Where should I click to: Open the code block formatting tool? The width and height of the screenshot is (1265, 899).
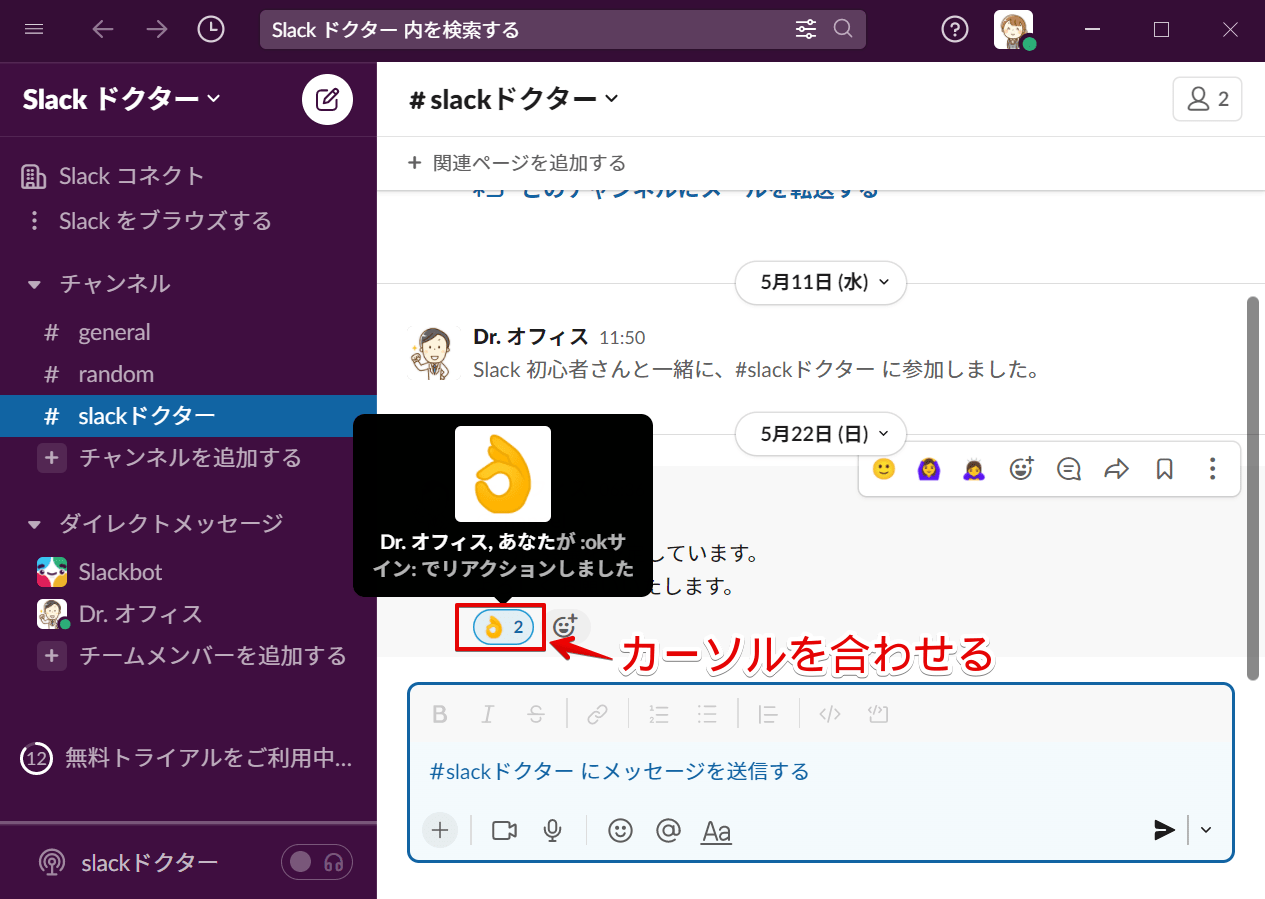pyautogui.click(x=878, y=713)
